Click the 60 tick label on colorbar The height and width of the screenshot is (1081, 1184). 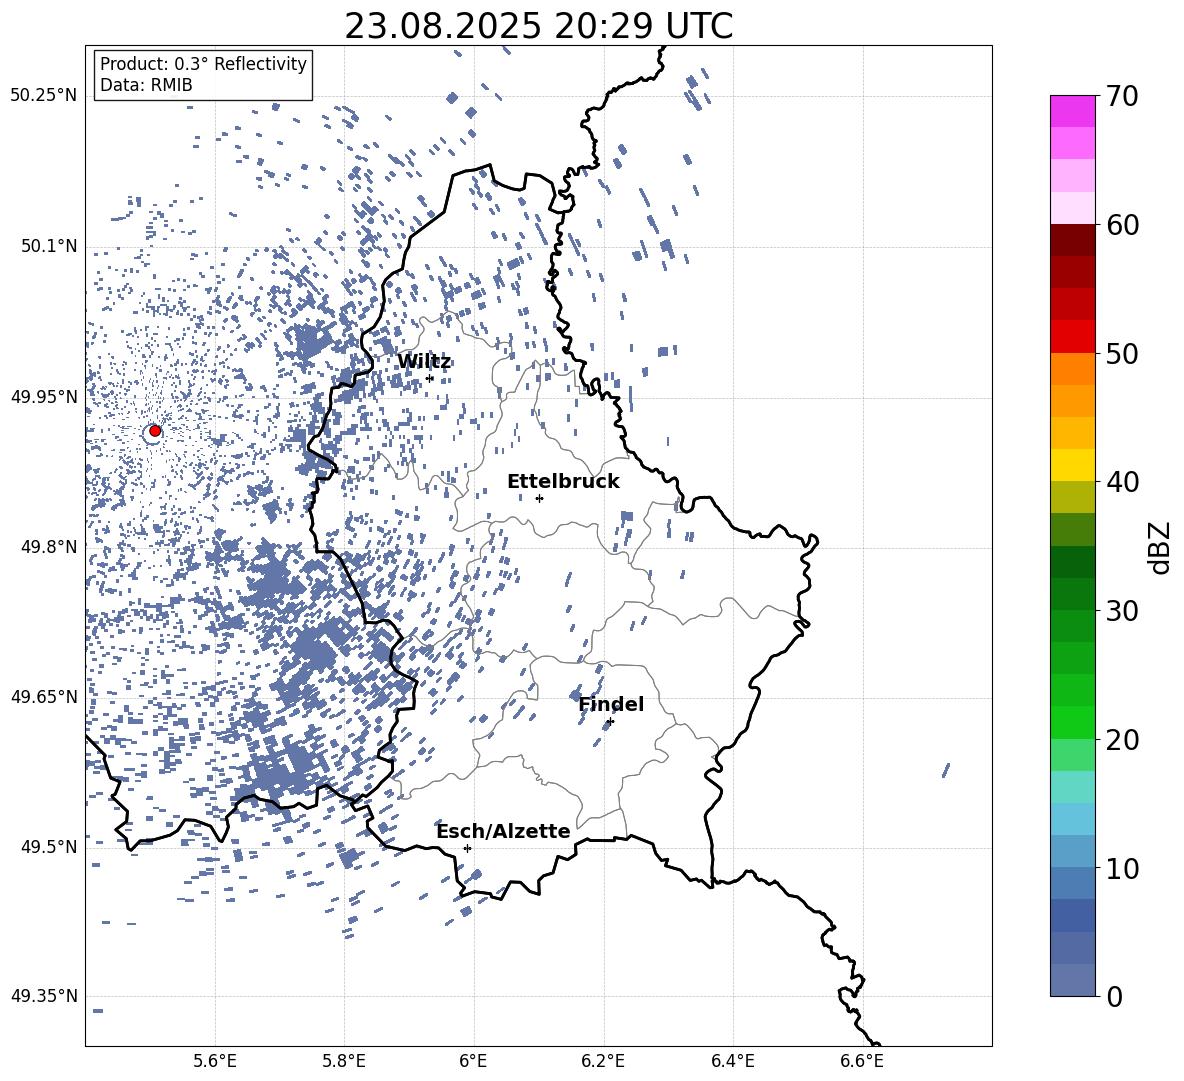pyautogui.click(x=1122, y=225)
